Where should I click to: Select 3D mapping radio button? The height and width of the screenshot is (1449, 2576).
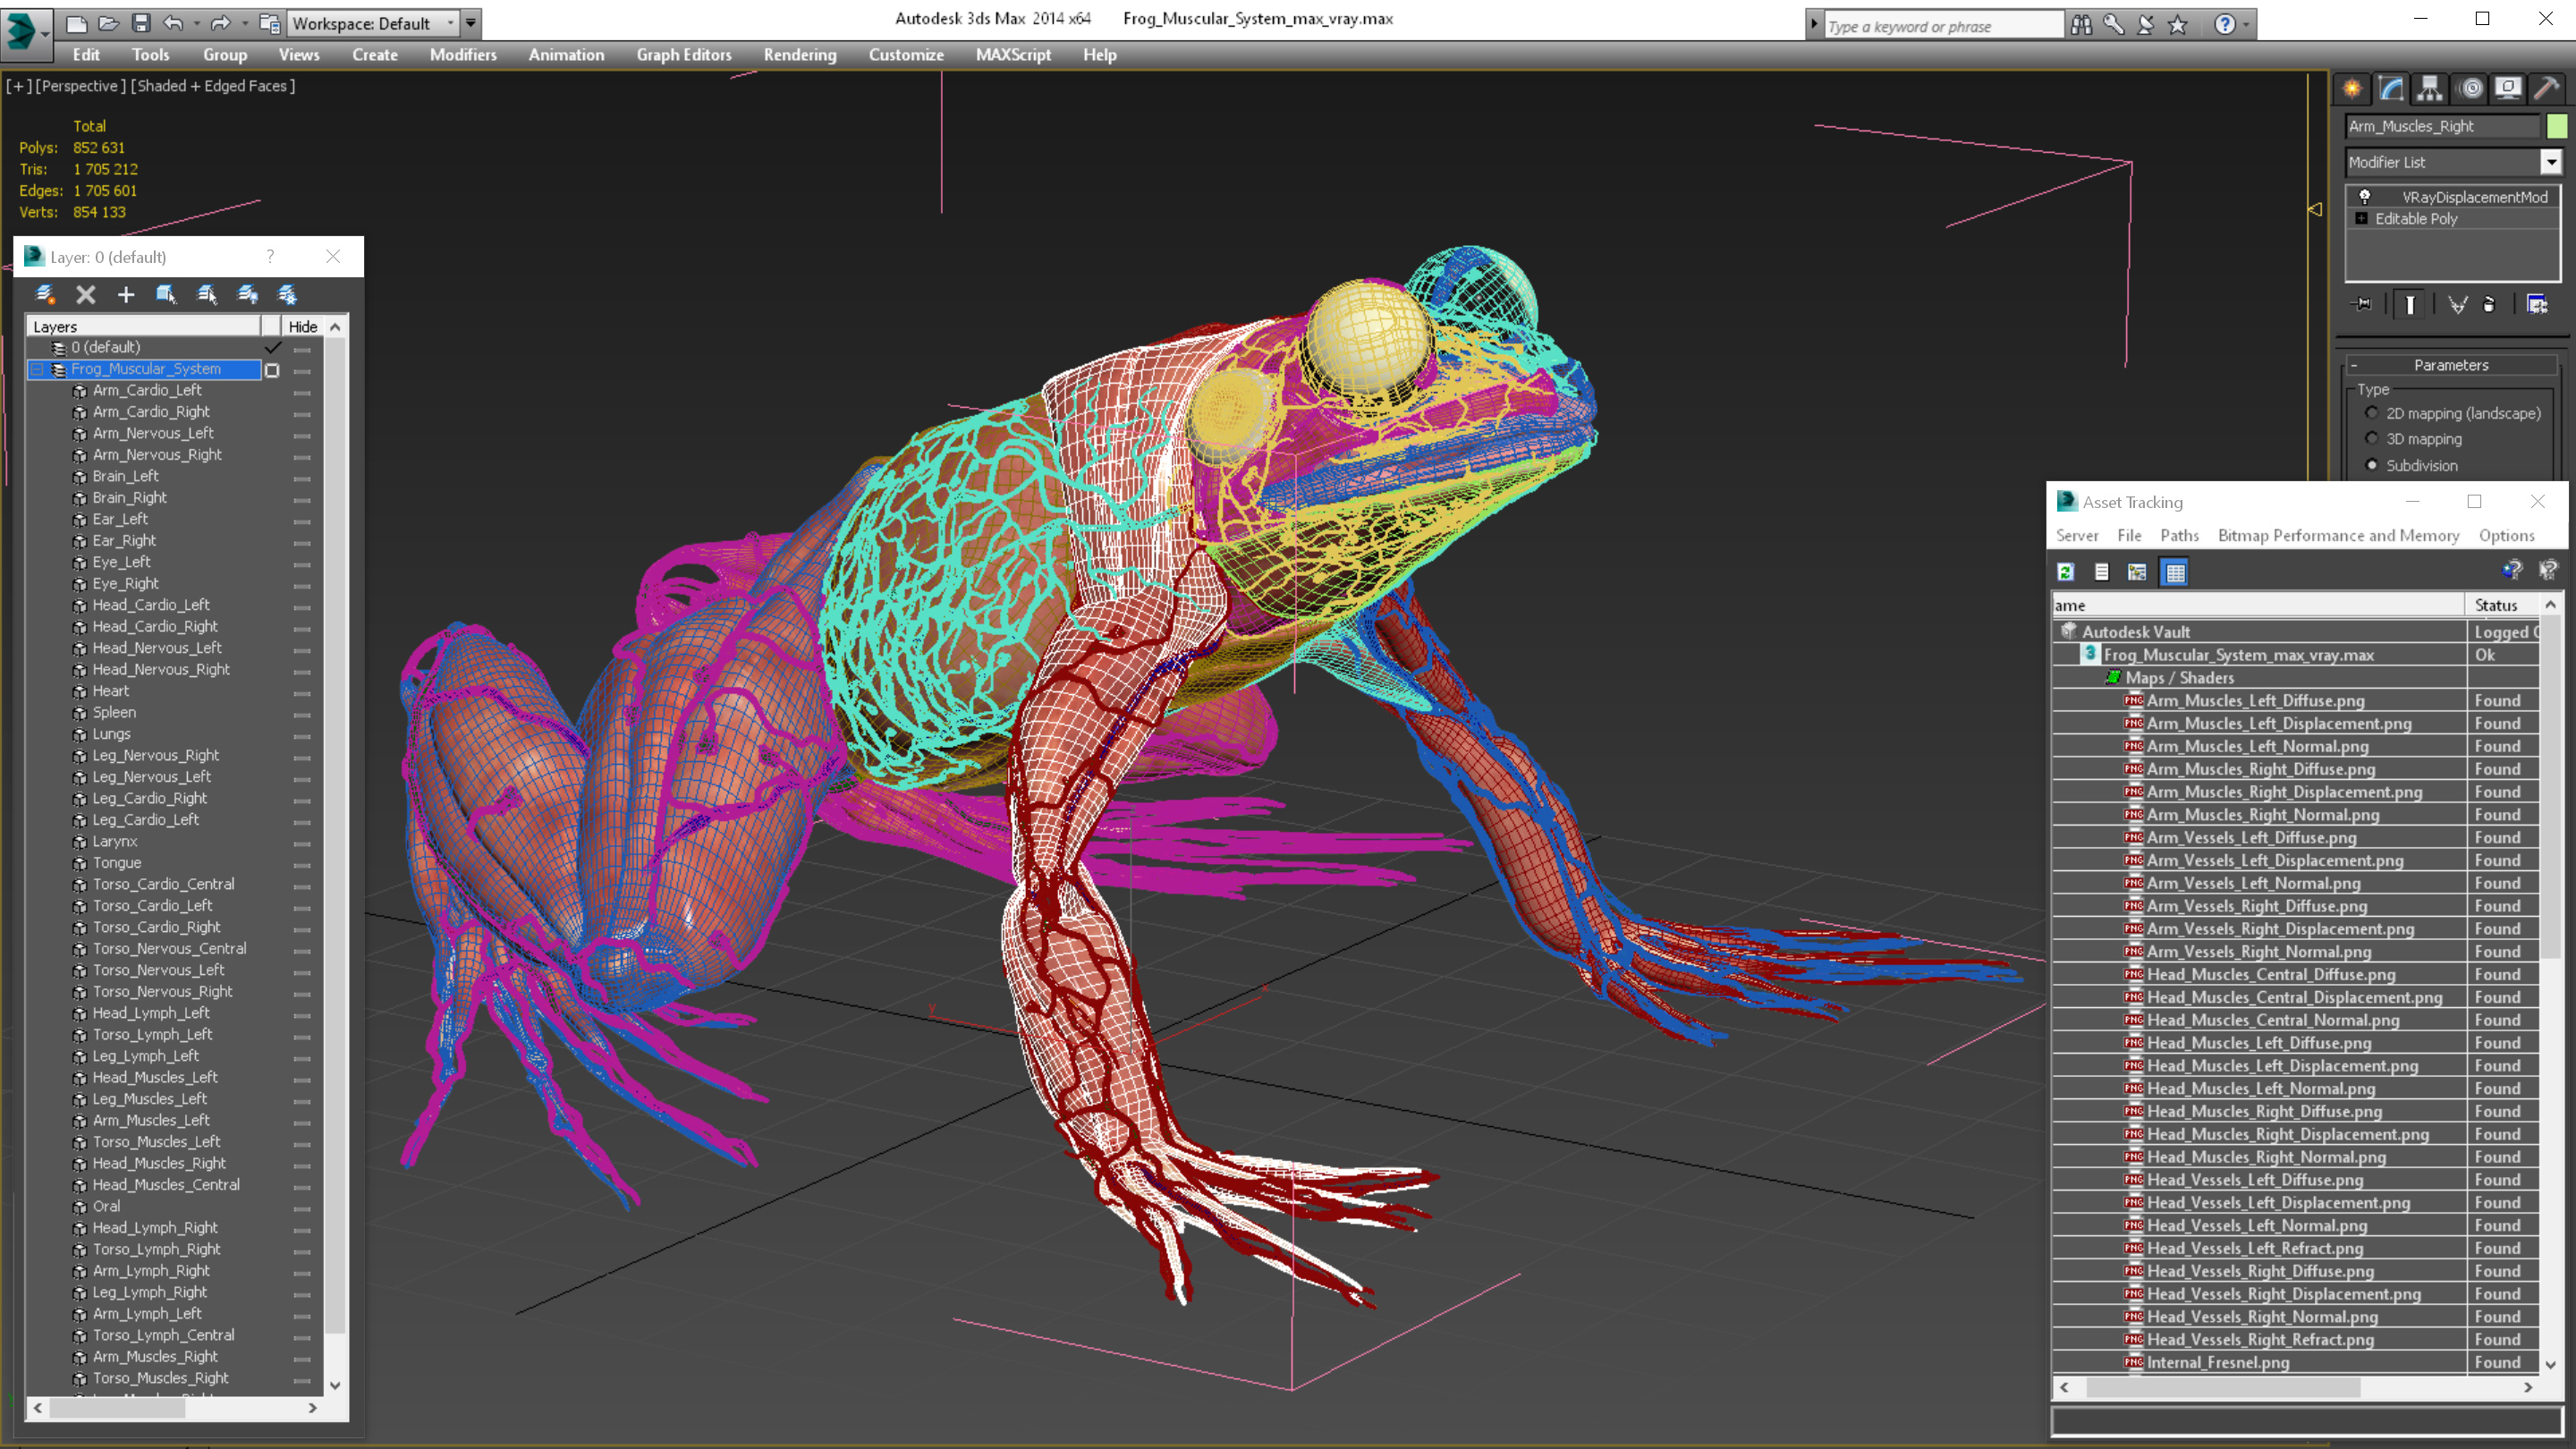pos(2371,439)
